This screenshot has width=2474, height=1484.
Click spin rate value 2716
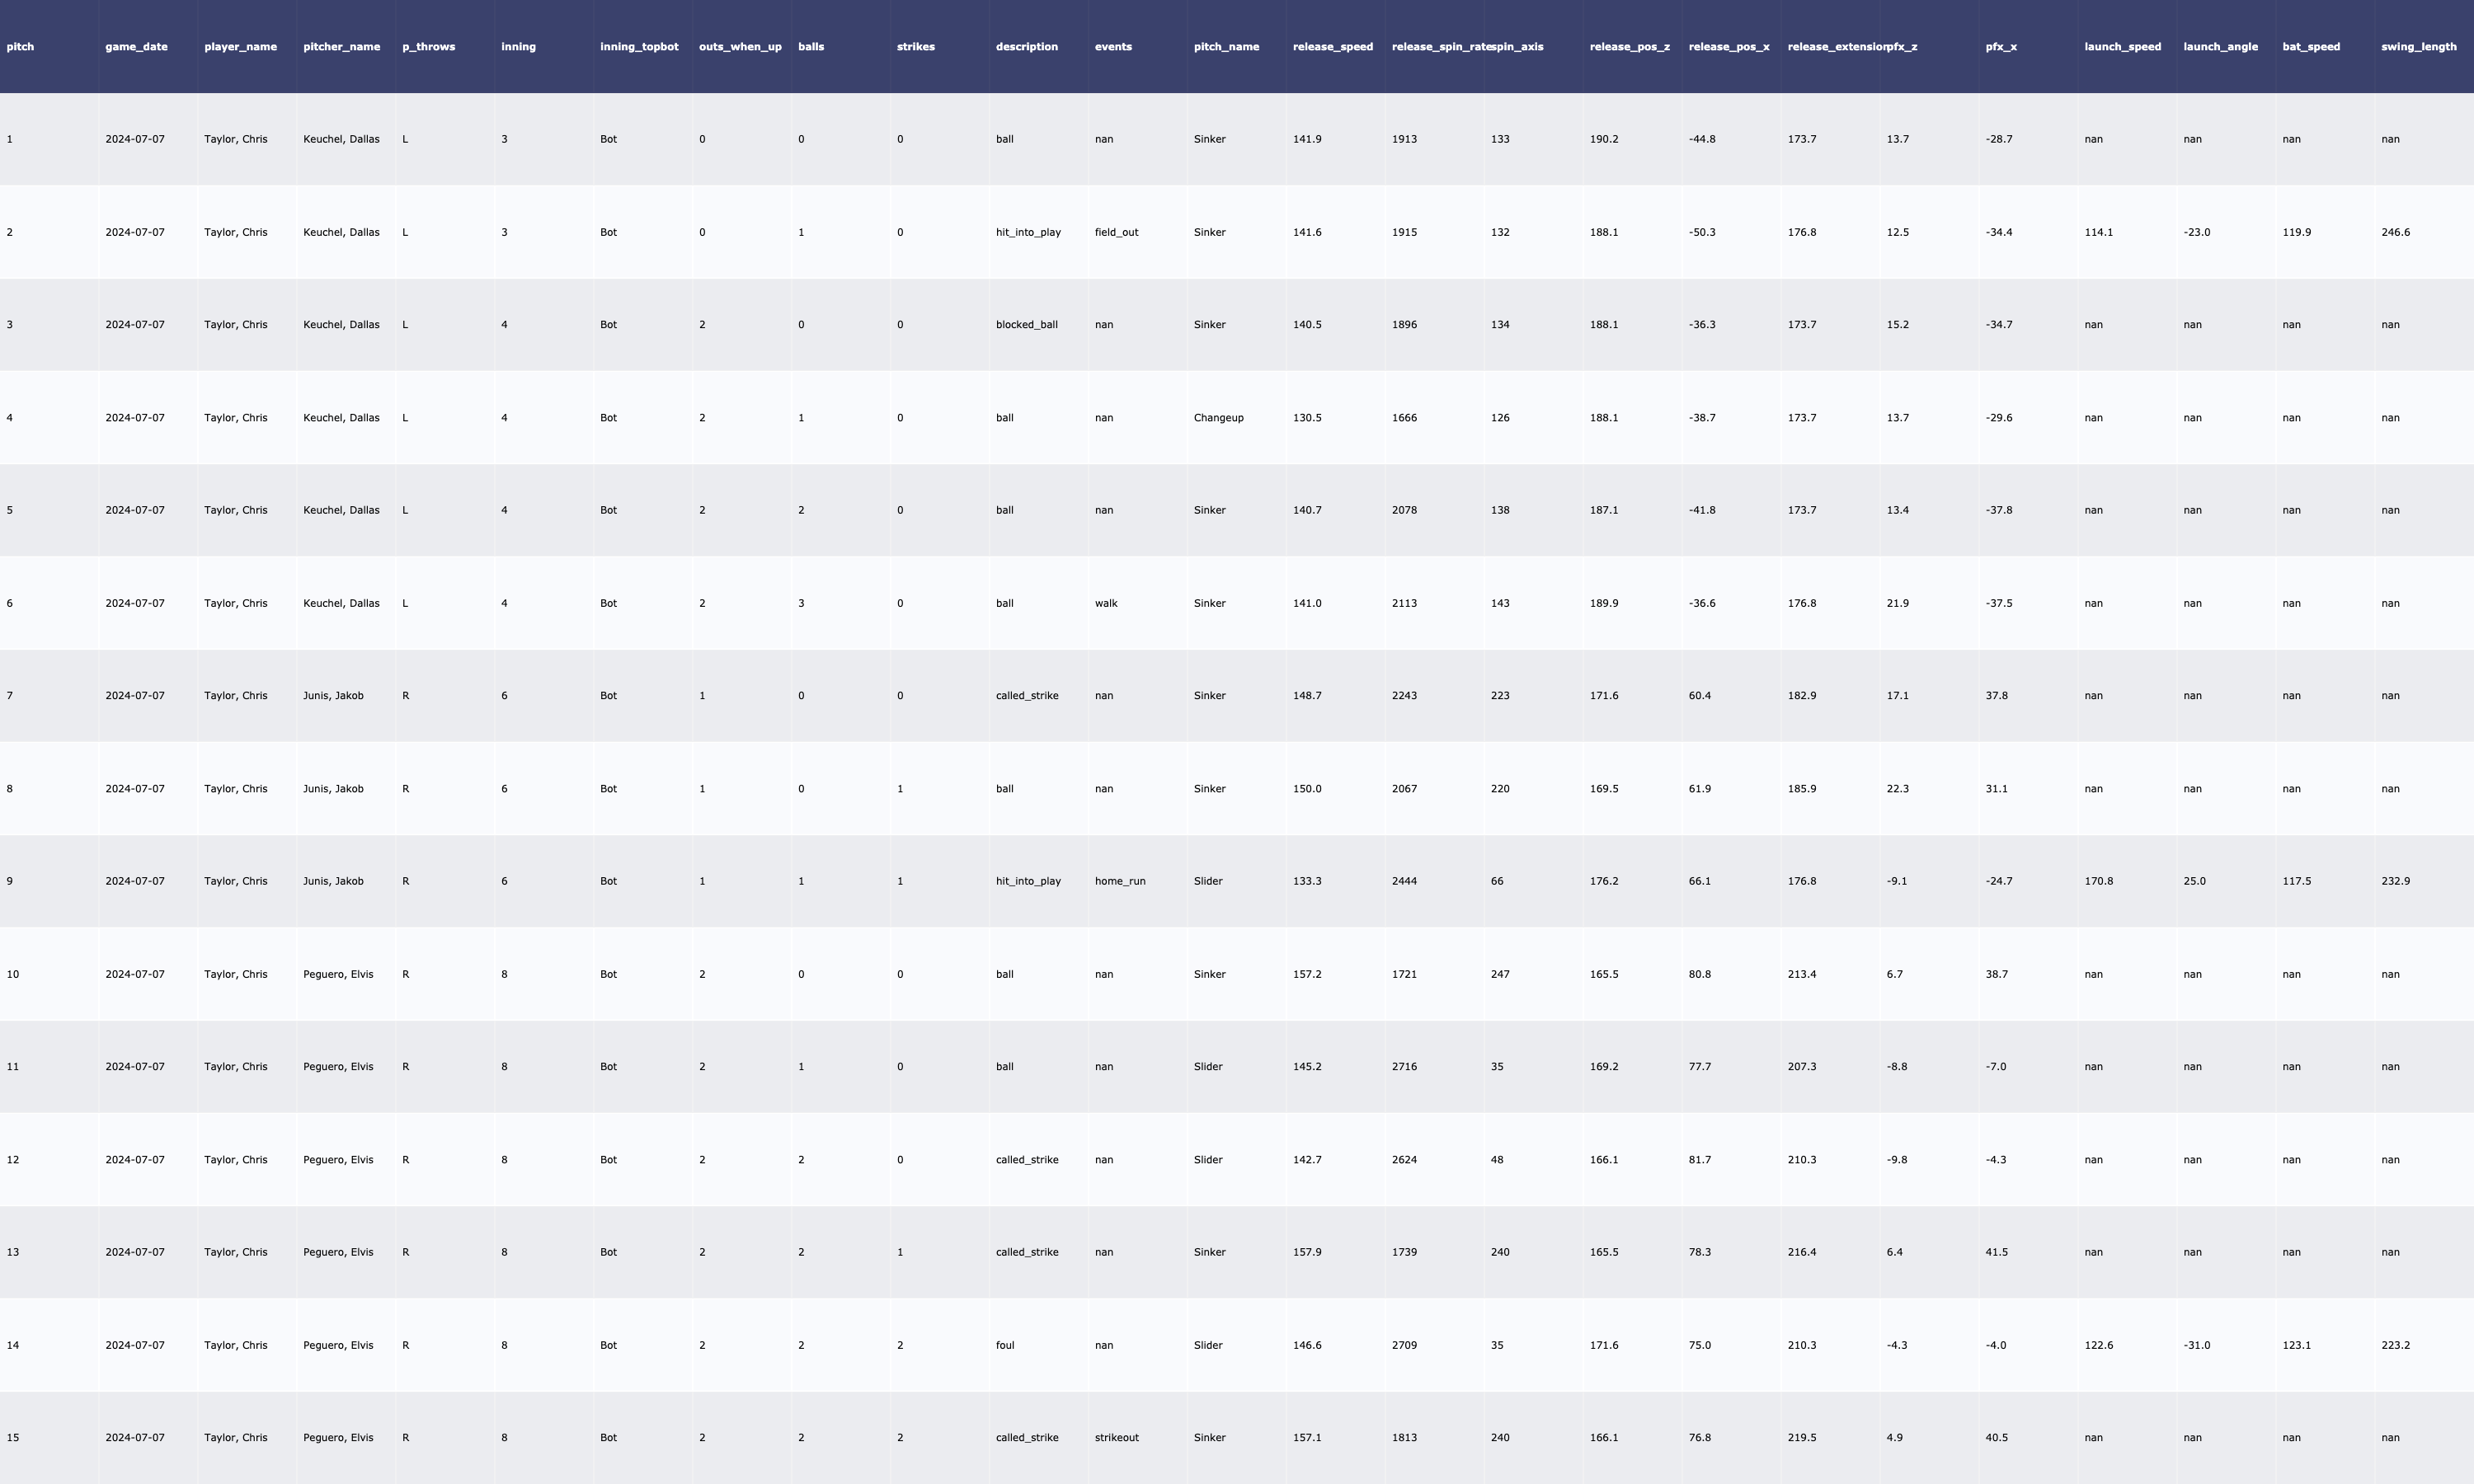click(1404, 1067)
